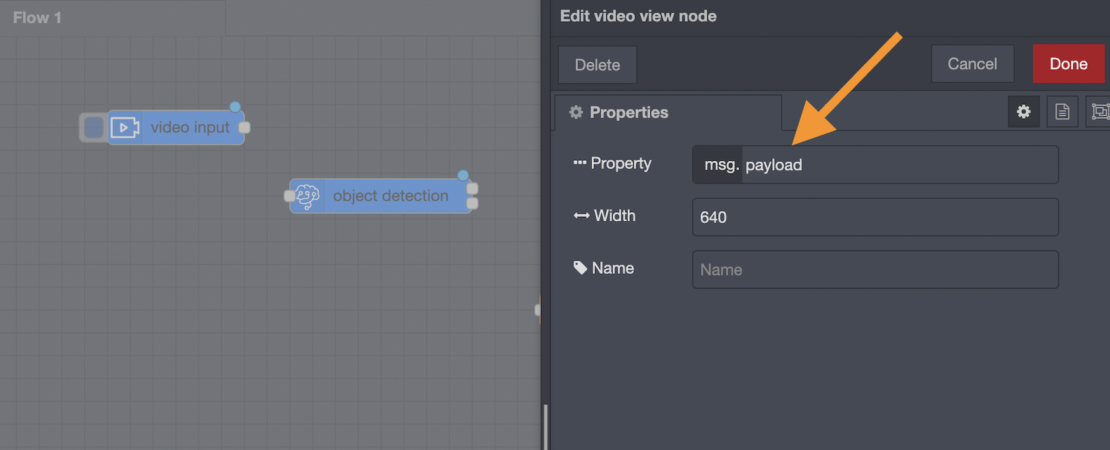The width and height of the screenshot is (1110, 450).
Task: Click into the Name text field
Action: pos(874,269)
